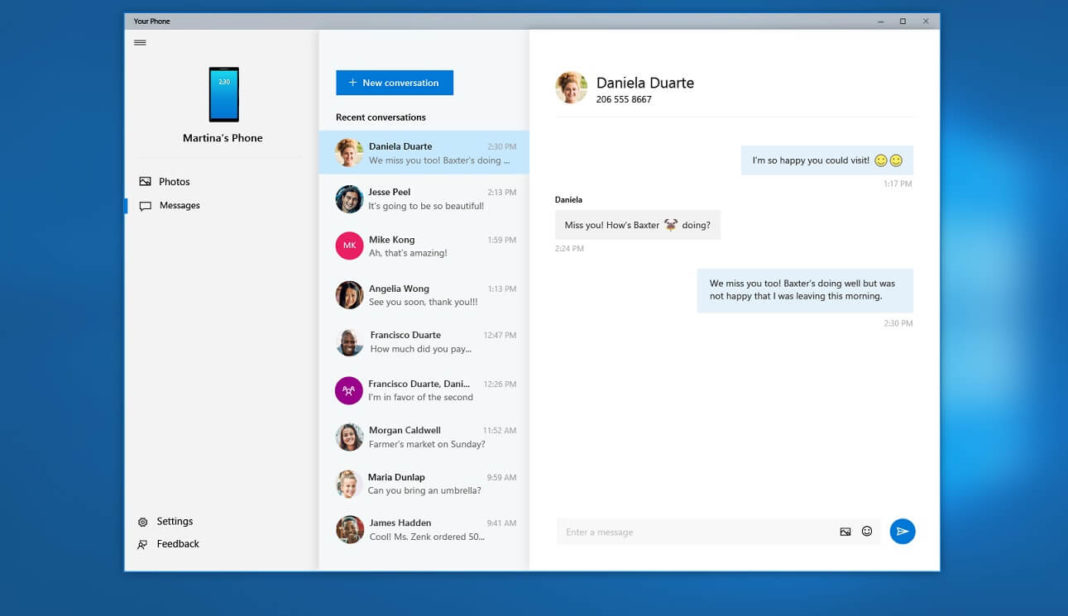The image size is (1068, 616).
Task: Send the message with the blue arrow
Action: click(x=902, y=531)
